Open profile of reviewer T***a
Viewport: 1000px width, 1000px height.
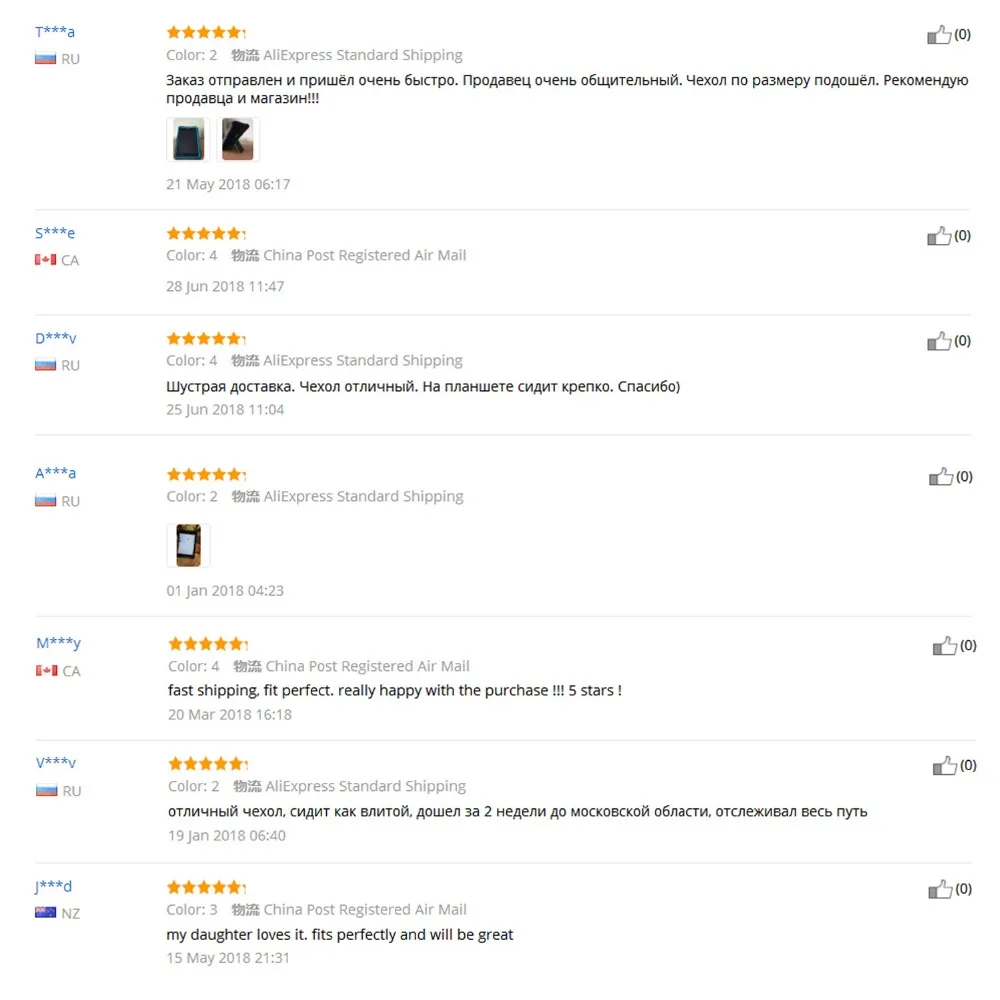55,31
